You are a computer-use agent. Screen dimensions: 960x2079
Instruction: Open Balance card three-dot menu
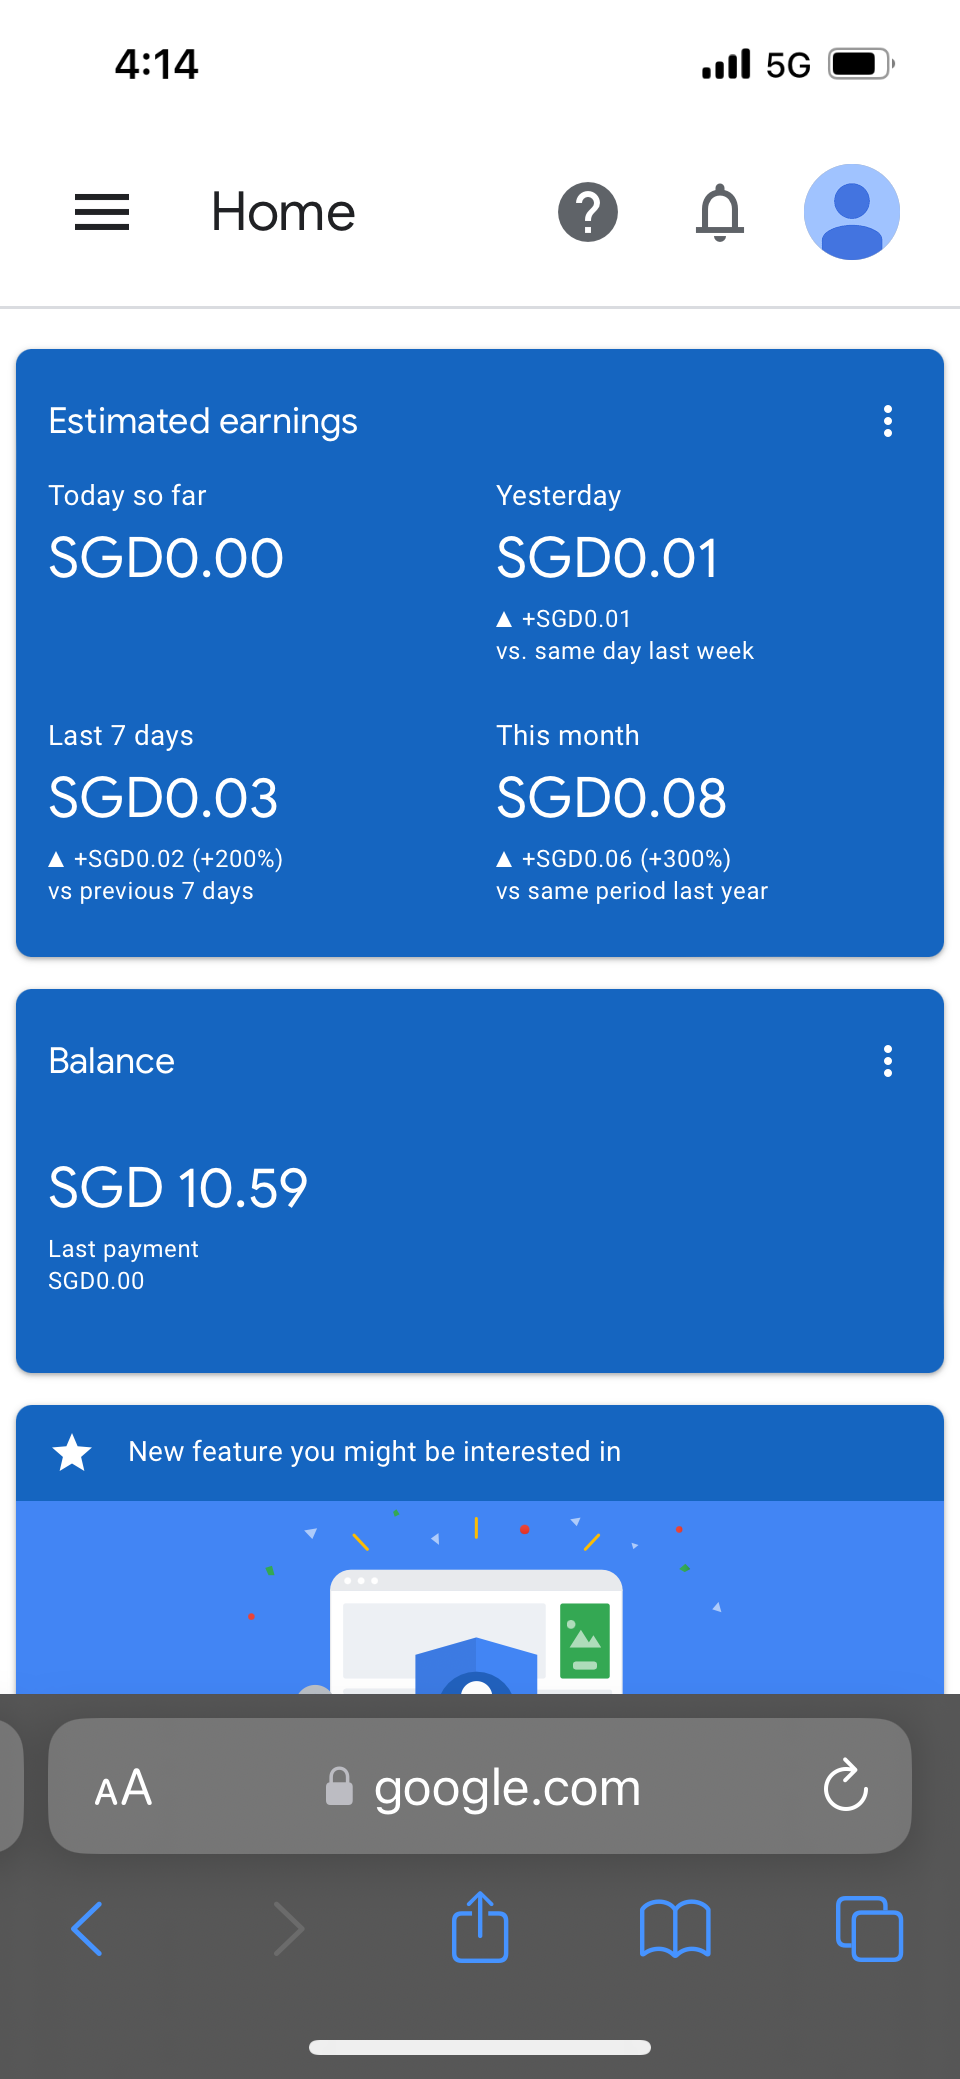888,1061
